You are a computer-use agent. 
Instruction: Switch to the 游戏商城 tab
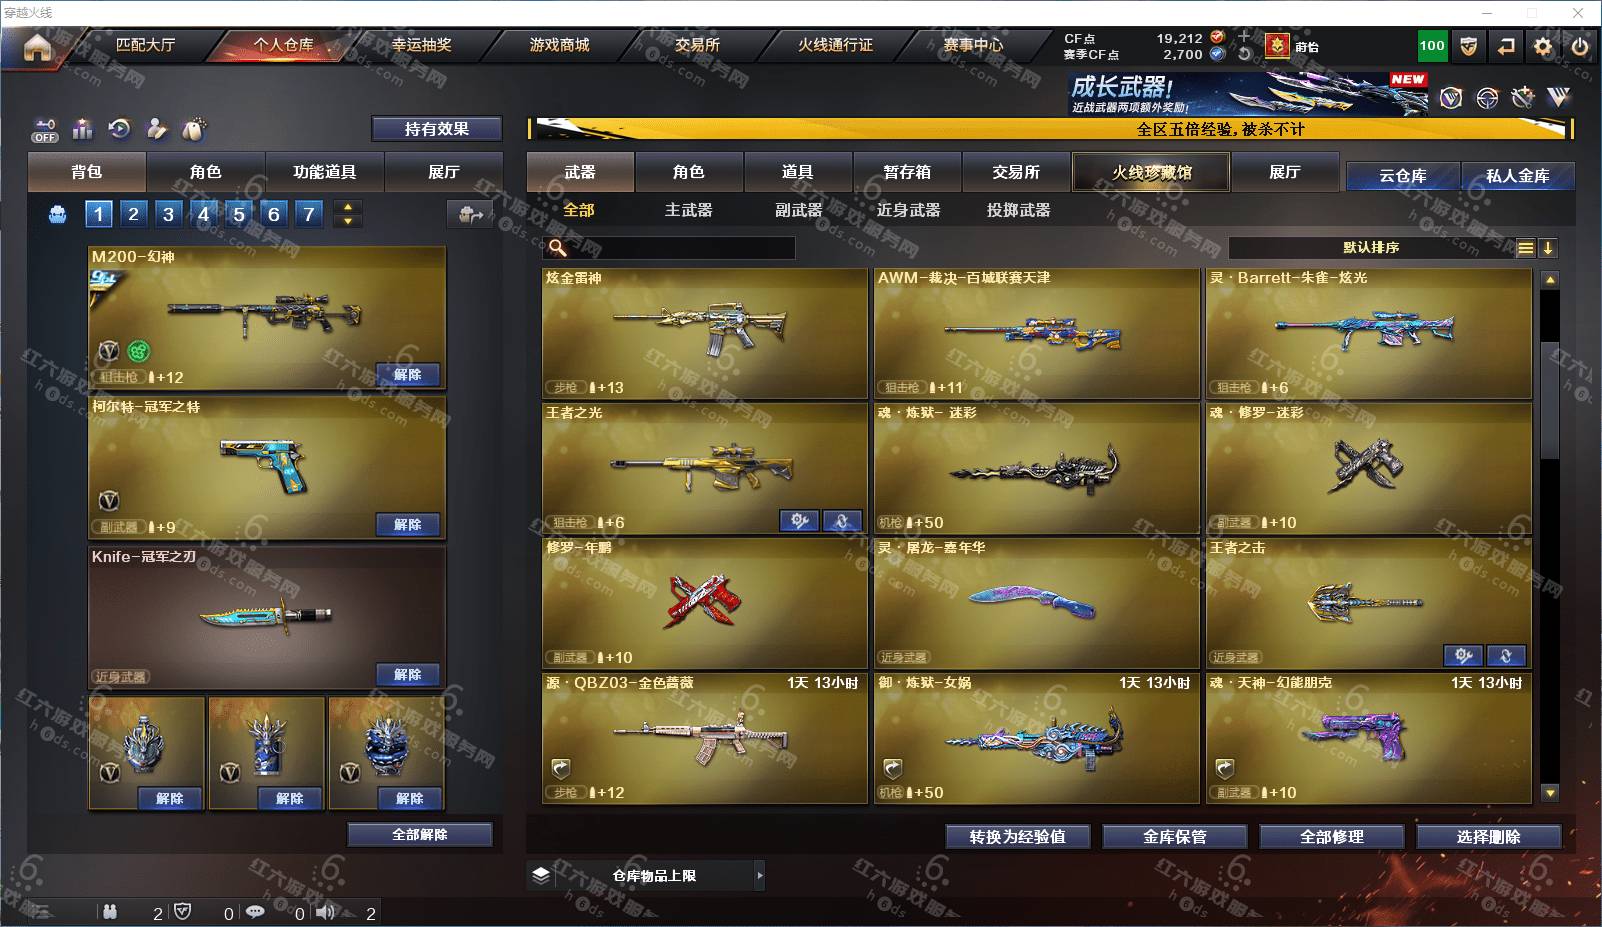tap(559, 45)
